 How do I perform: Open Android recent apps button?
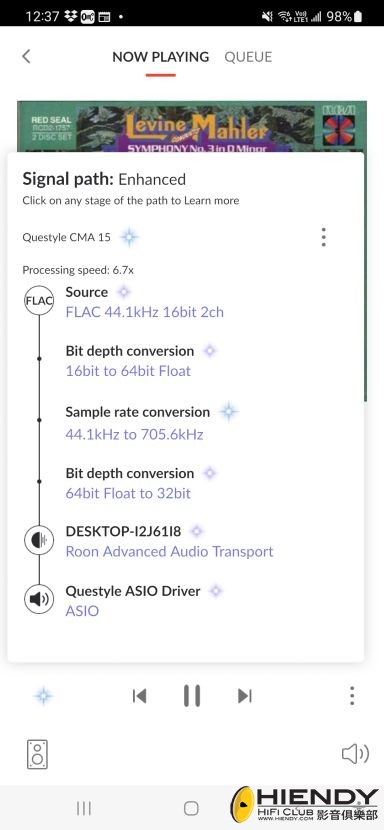click(84, 808)
